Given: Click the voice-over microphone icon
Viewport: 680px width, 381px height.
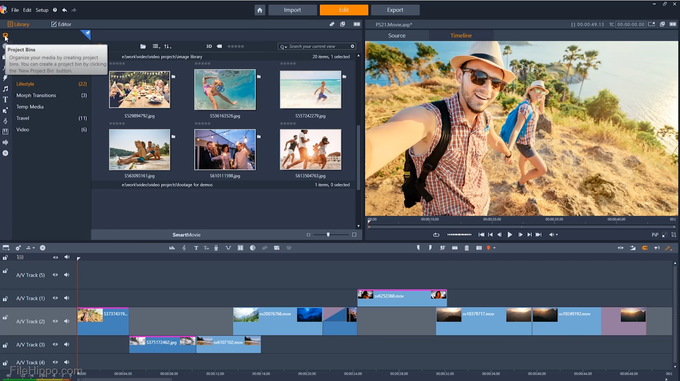Looking at the screenshot, I should (216, 248).
